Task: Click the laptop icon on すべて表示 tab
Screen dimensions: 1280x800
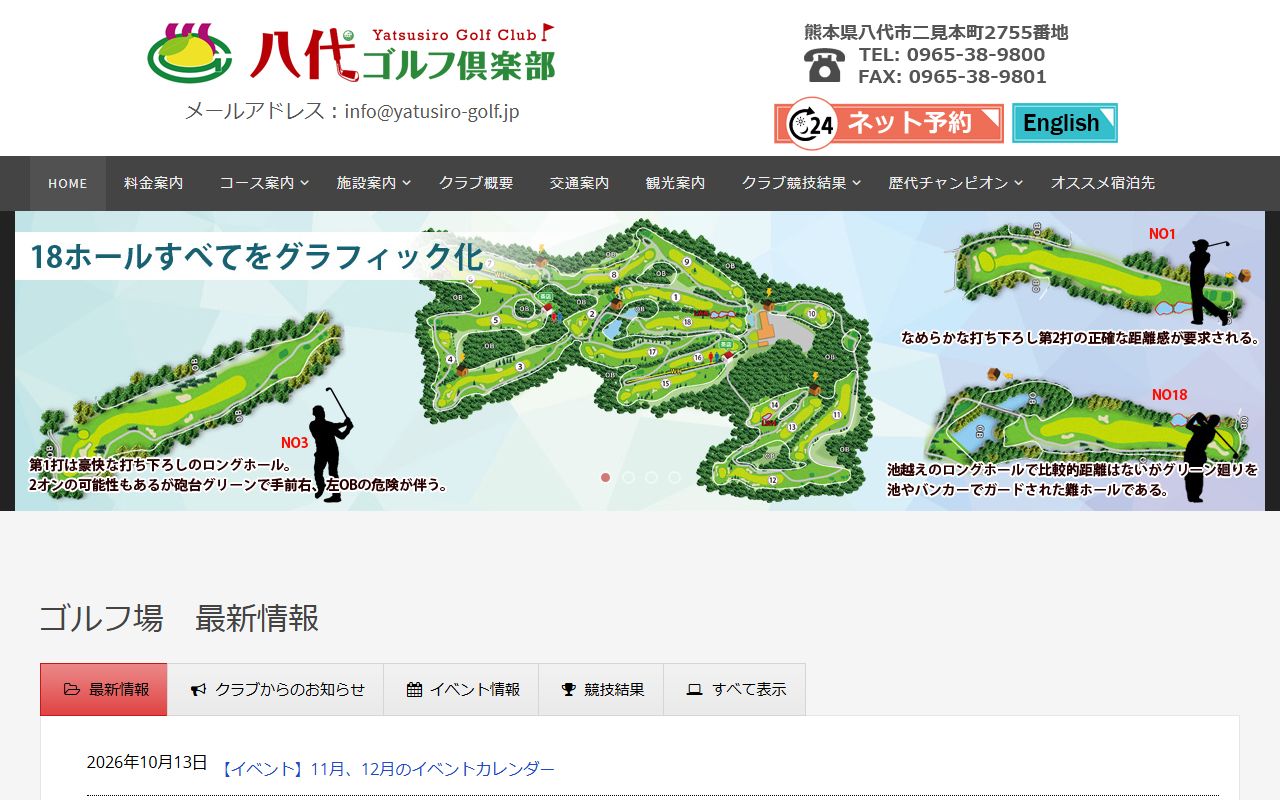Action: (x=695, y=689)
